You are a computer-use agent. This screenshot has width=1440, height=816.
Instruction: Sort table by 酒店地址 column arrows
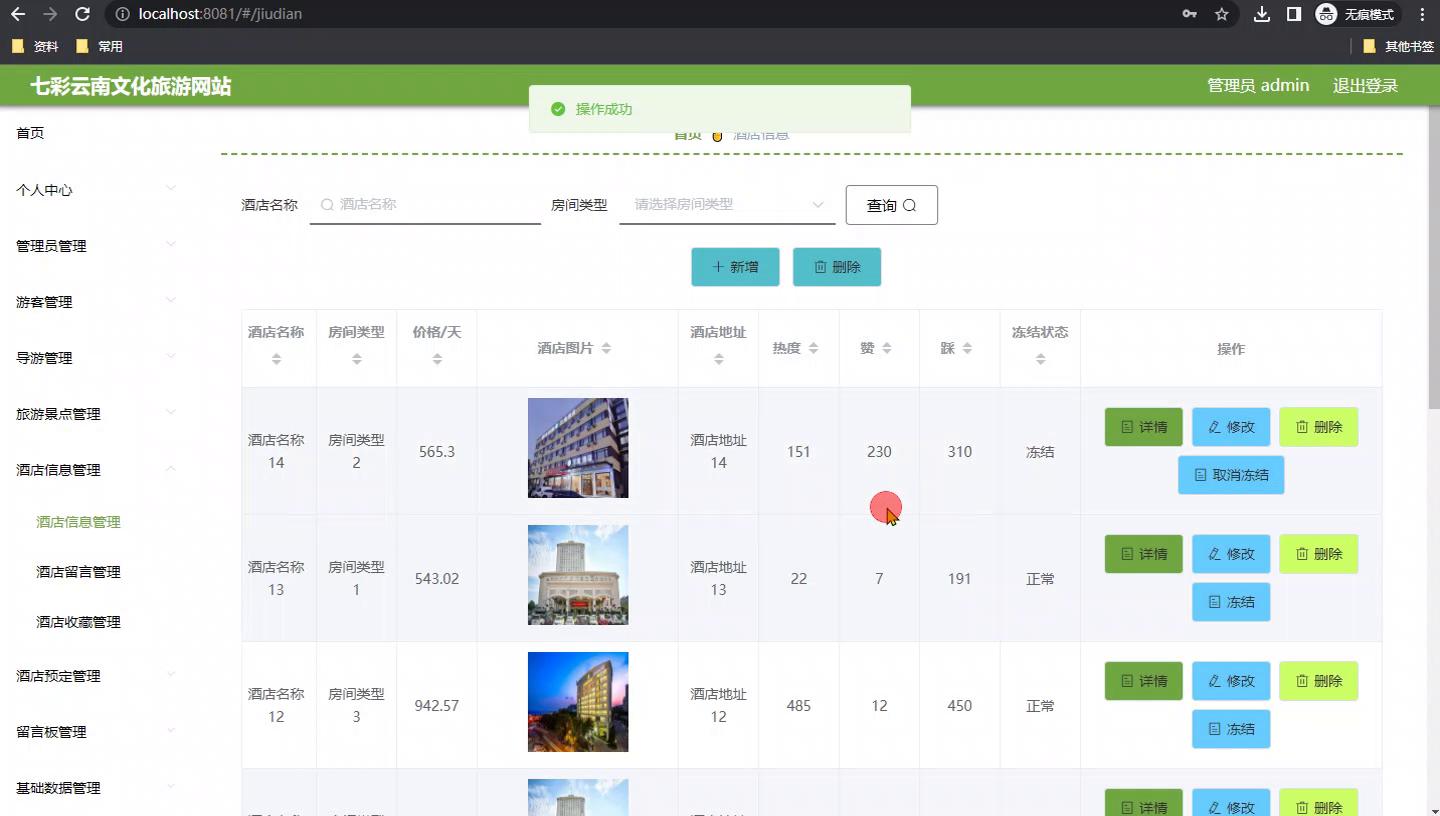(x=719, y=359)
